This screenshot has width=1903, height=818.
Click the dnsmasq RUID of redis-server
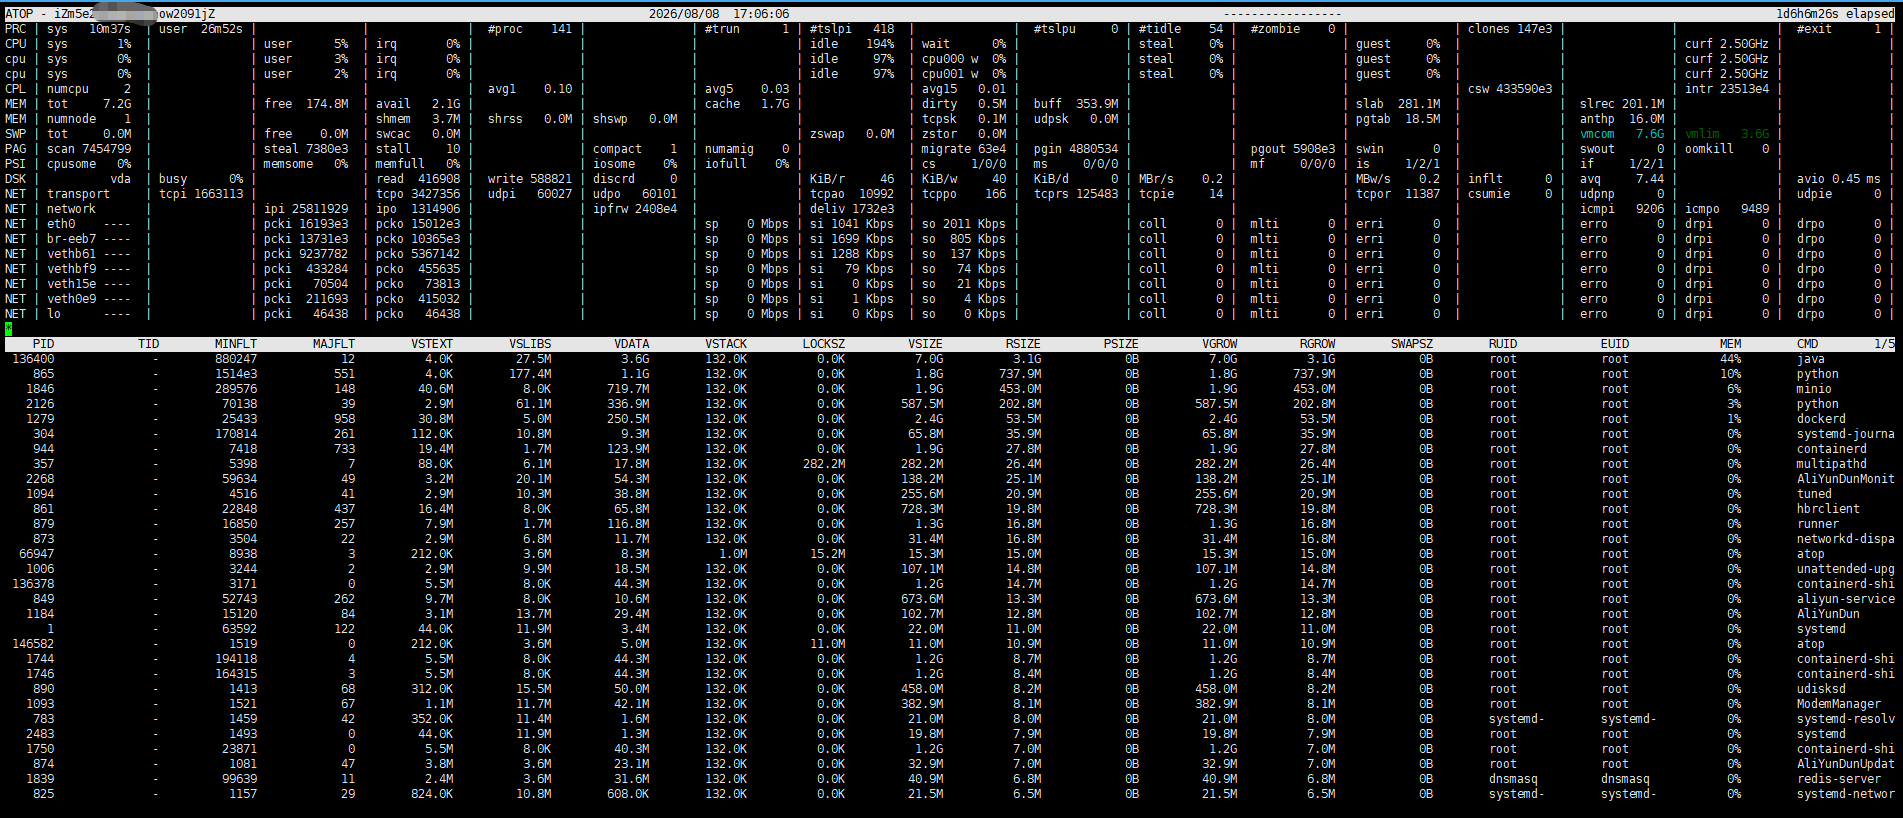pyautogui.click(x=1512, y=779)
